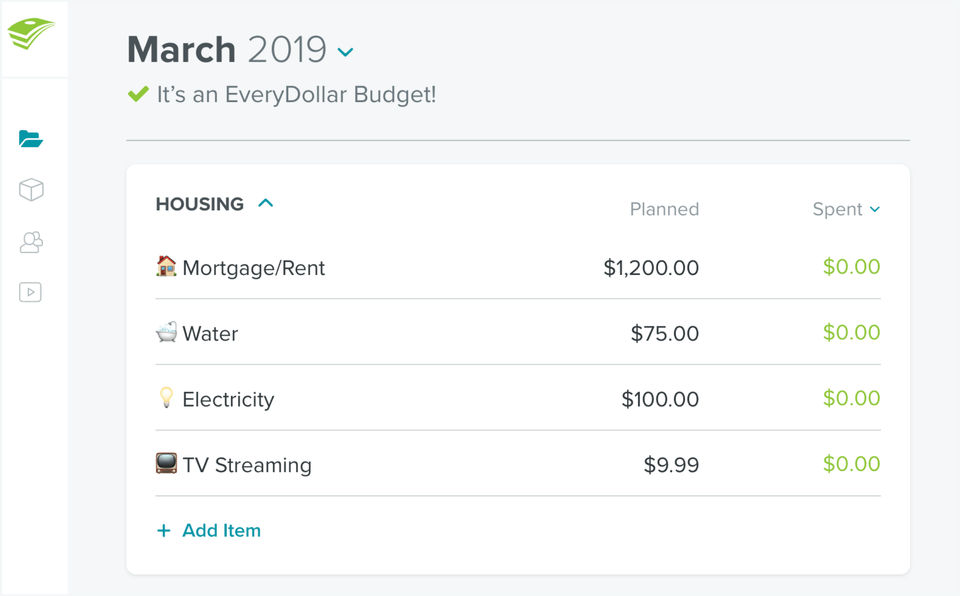This screenshot has height=596, width=960.
Task: Click the plus icon next to Add Item
Action: coord(164,531)
